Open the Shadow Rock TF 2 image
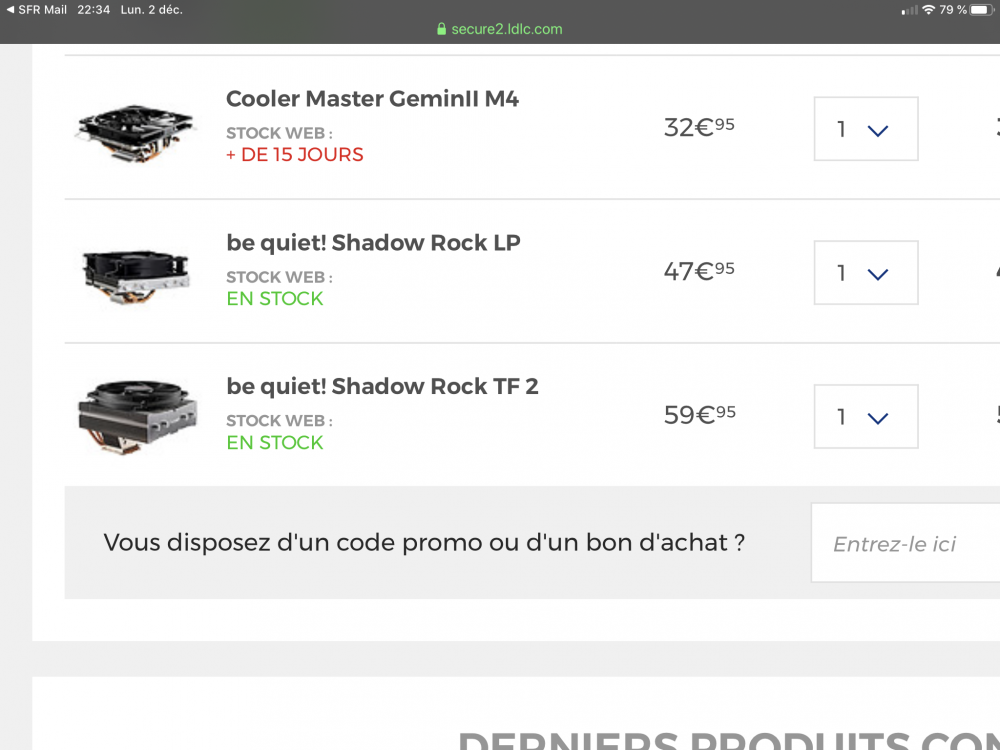The image size is (1000, 750). (137, 416)
